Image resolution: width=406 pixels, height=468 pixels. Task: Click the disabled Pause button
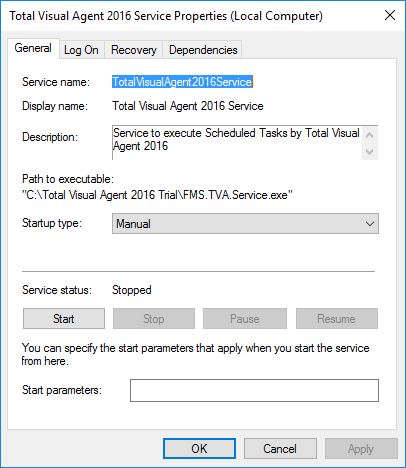[245, 319]
